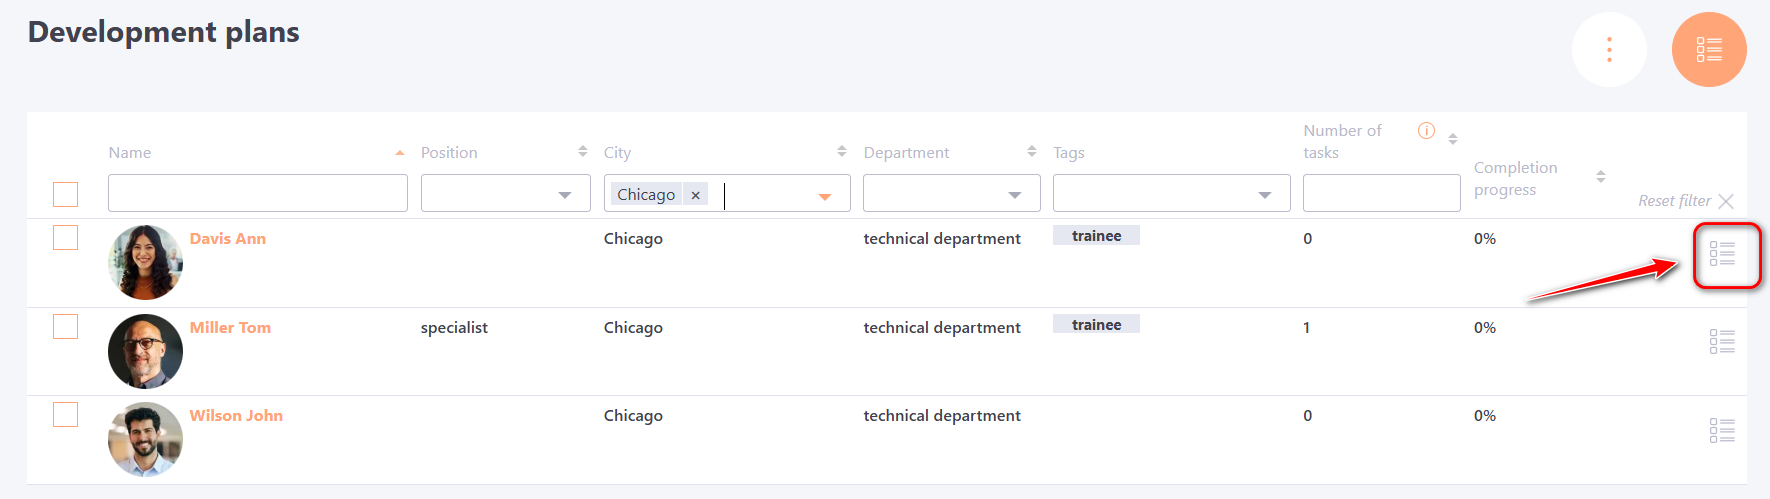Expand the Tags filter dropdown
Image resolution: width=1770 pixels, height=499 pixels.
click(1171, 194)
